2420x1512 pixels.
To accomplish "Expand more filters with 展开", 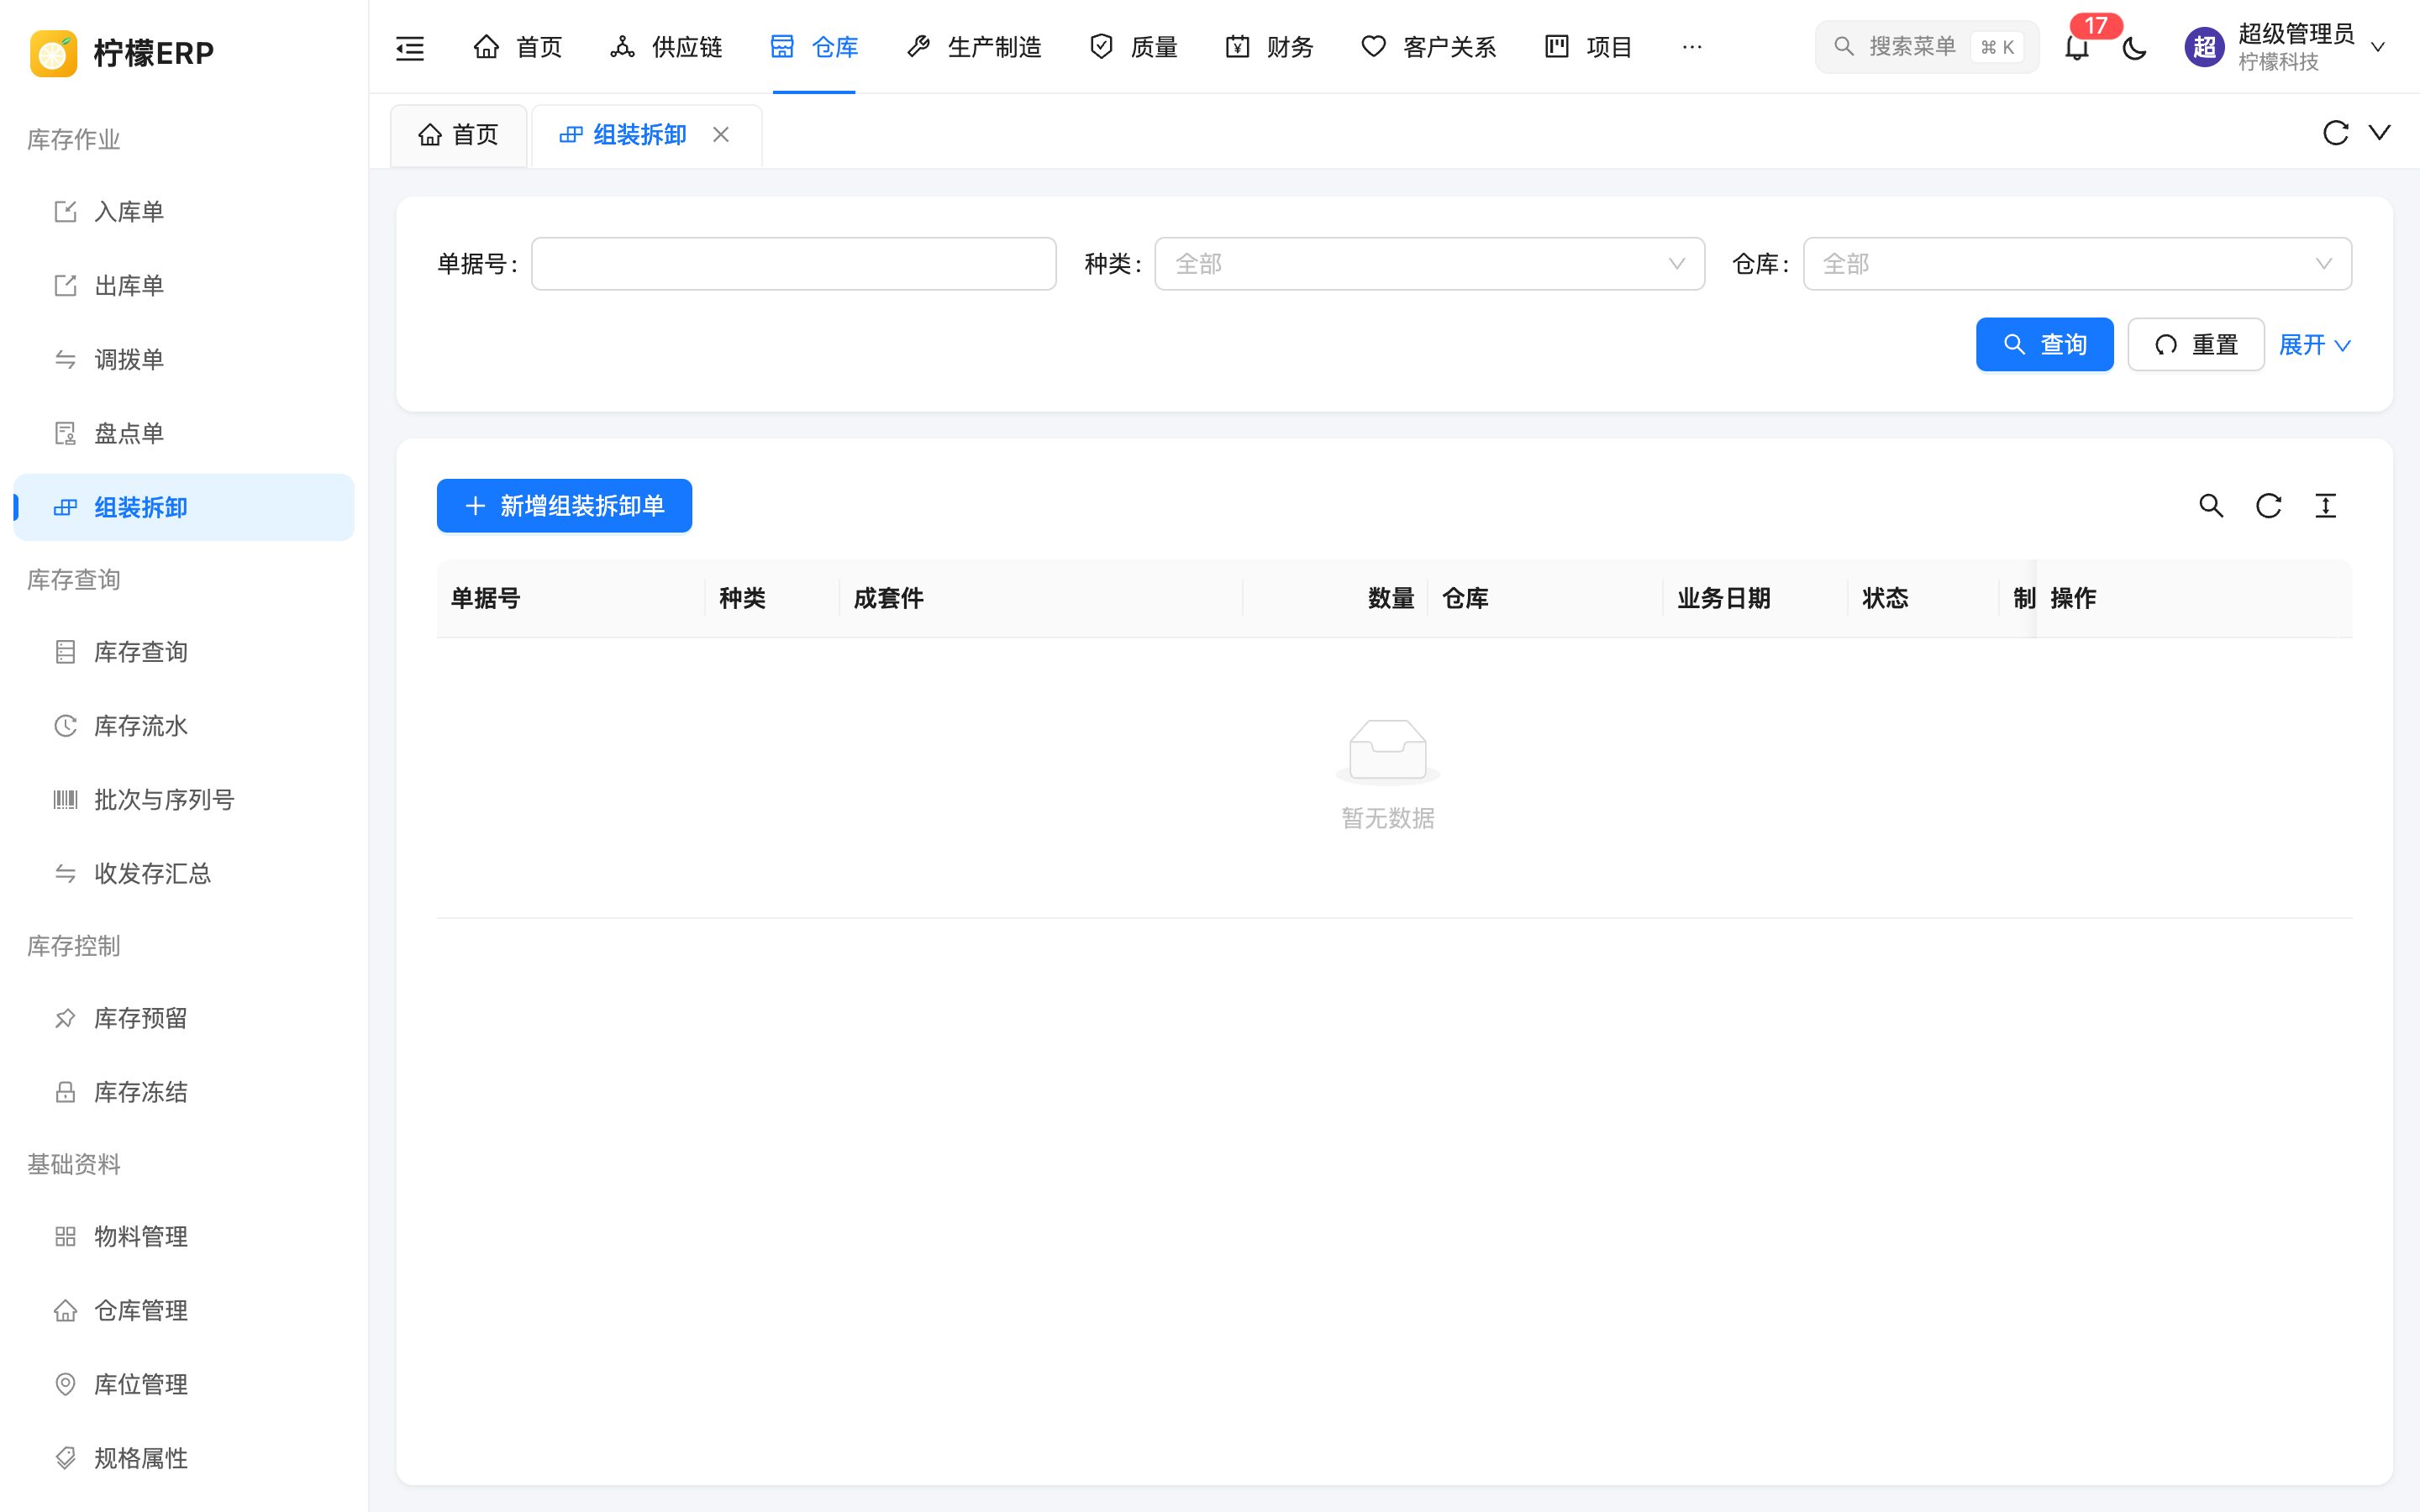I will 2314,345.
